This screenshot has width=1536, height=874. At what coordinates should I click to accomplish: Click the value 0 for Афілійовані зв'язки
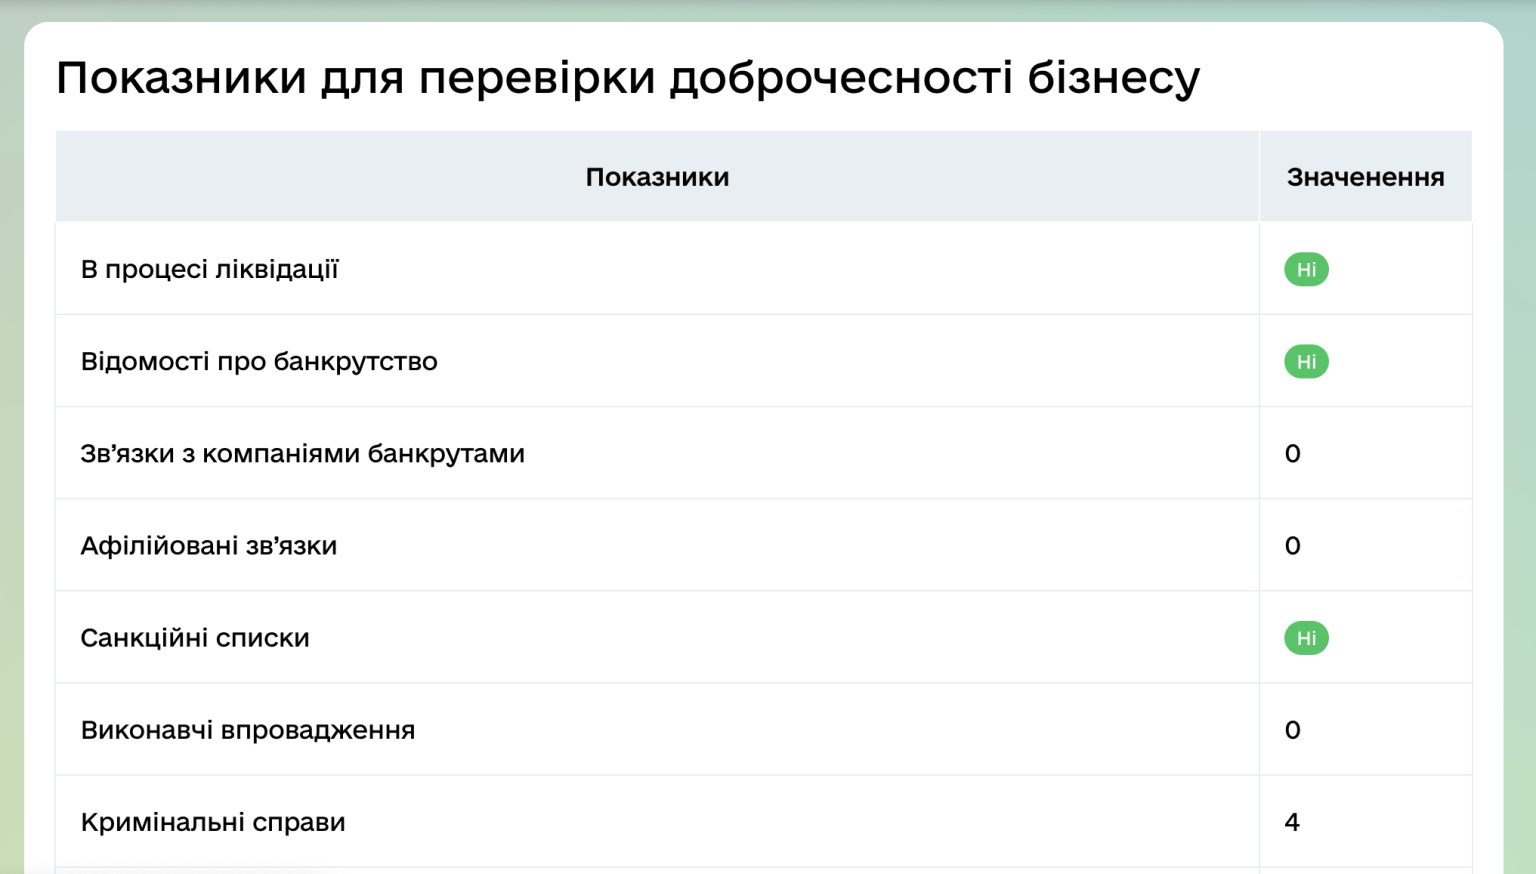pyautogui.click(x=1292, y=546)
